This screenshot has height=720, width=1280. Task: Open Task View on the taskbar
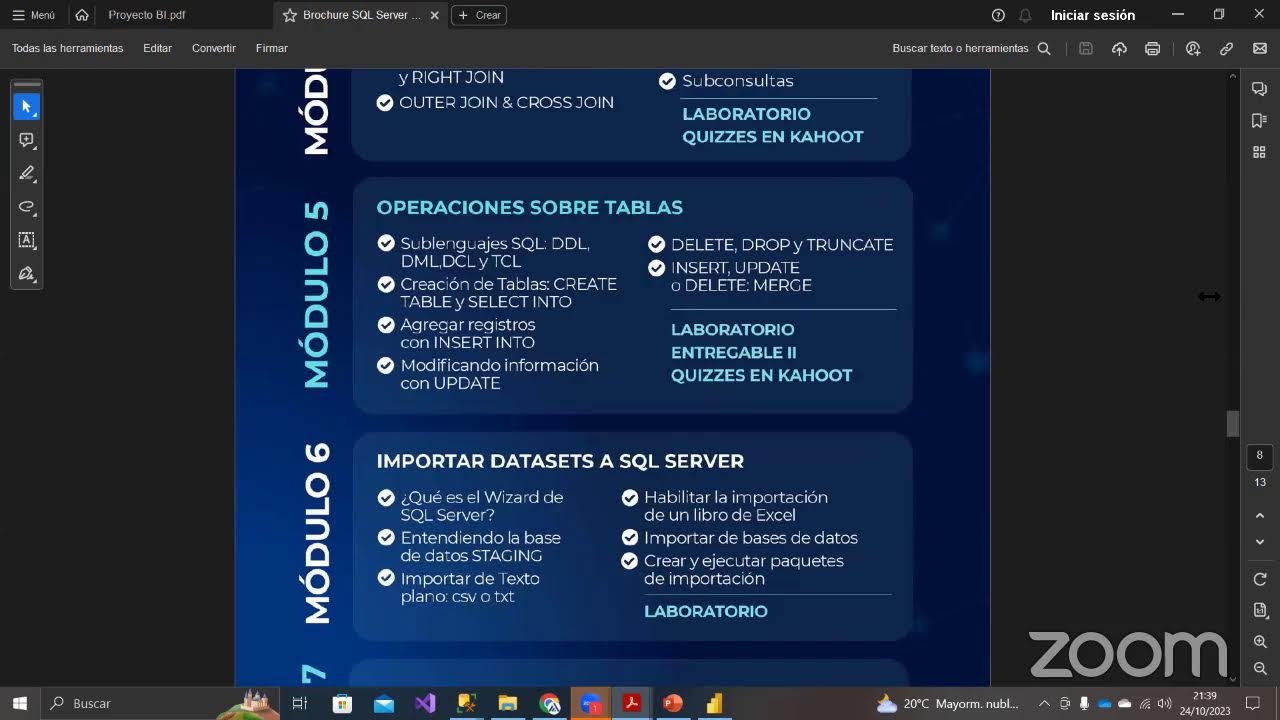pyautogui.click(x=299, y=703)
